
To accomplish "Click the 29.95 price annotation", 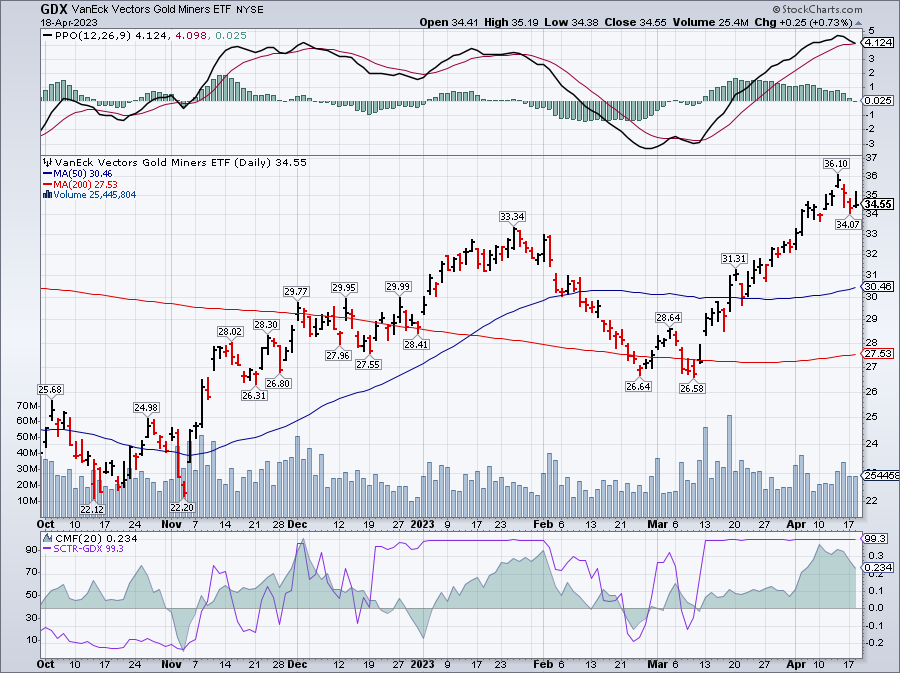I will coord(344,287).
